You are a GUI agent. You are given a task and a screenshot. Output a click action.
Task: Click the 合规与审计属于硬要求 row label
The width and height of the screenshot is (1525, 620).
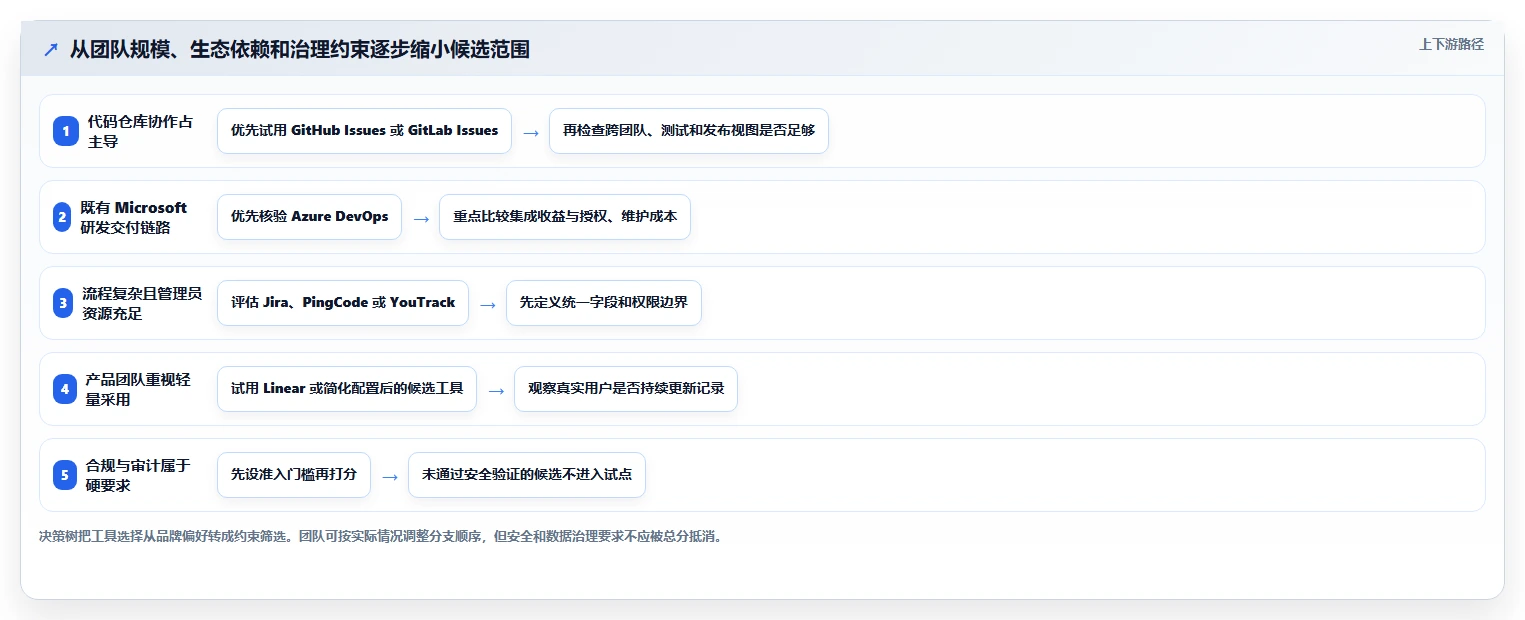[138, 475]
